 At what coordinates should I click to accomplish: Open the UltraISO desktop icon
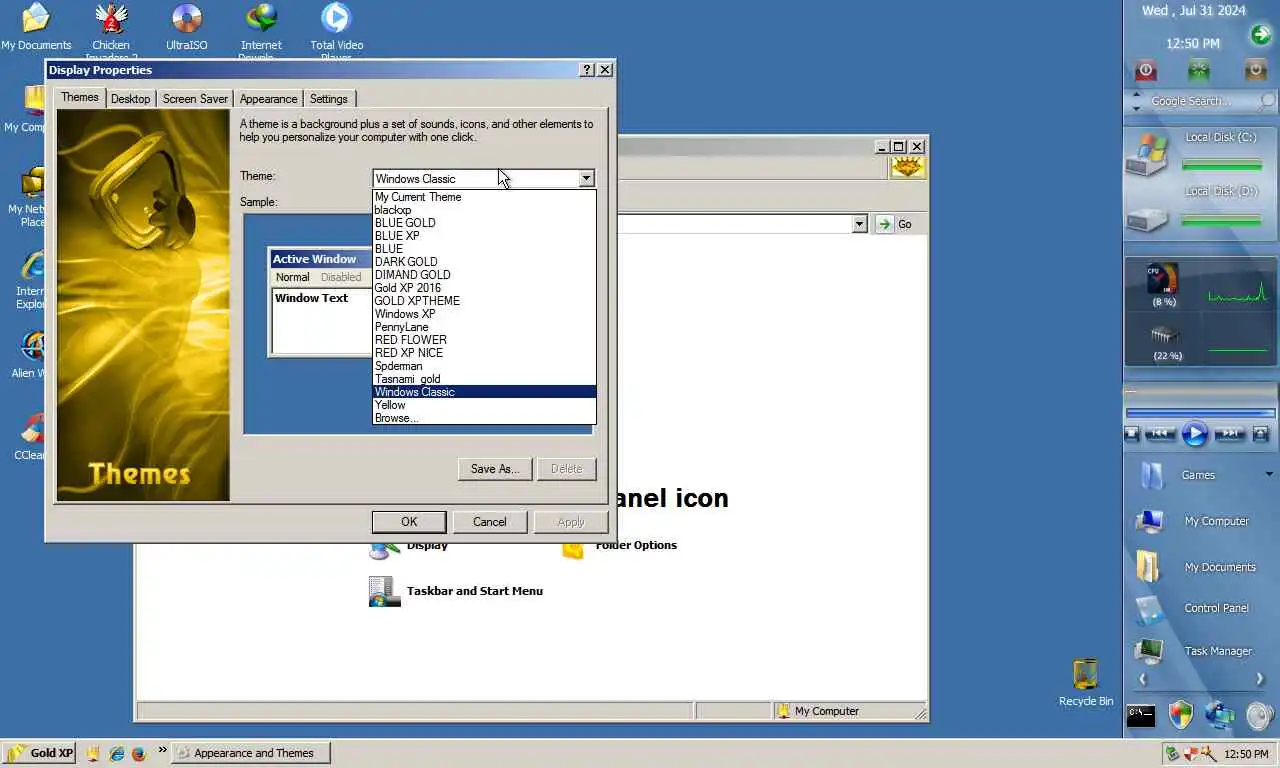[x=187, y=27]
